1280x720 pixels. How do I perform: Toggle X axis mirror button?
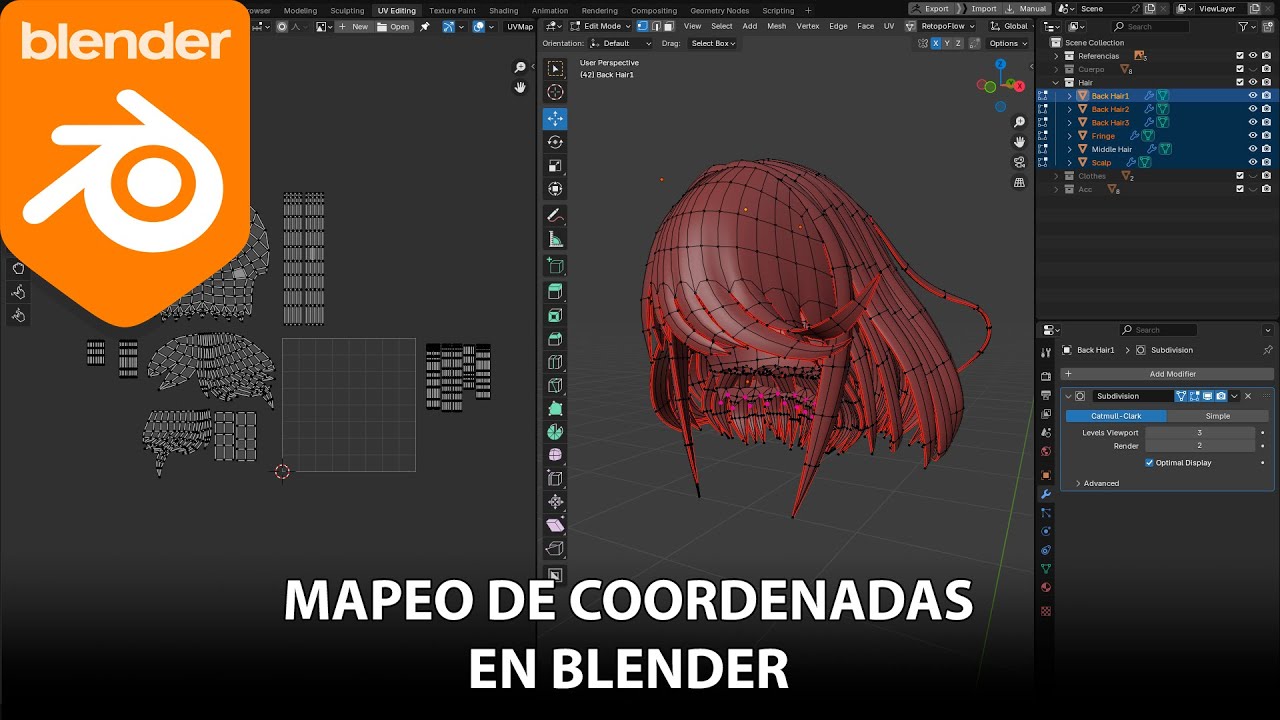pos(936,43)
